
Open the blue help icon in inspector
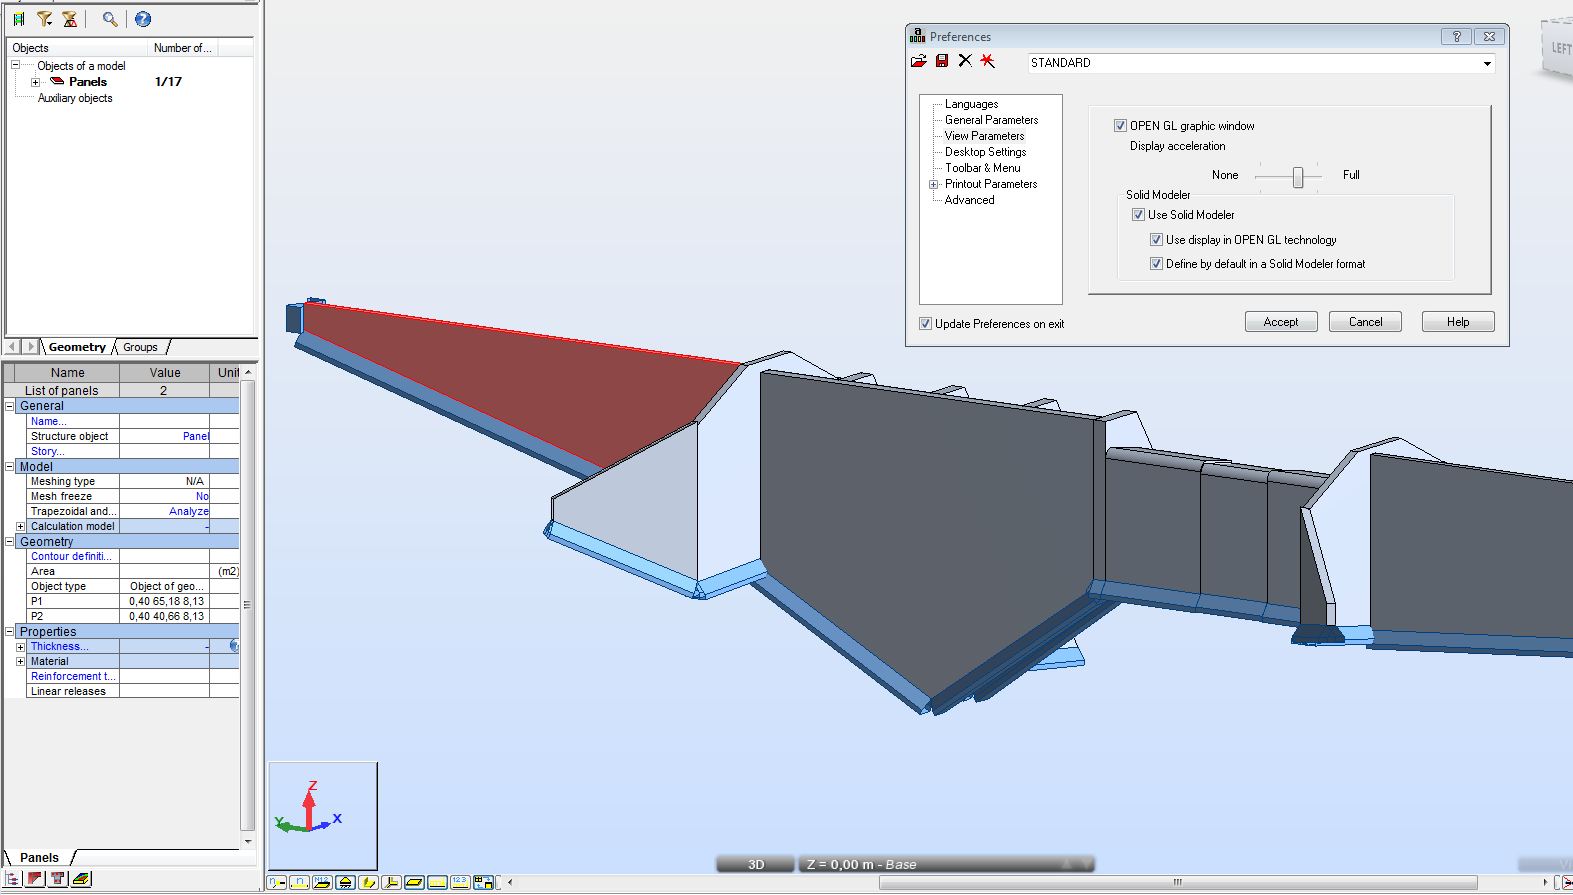(x=143, y=19)
